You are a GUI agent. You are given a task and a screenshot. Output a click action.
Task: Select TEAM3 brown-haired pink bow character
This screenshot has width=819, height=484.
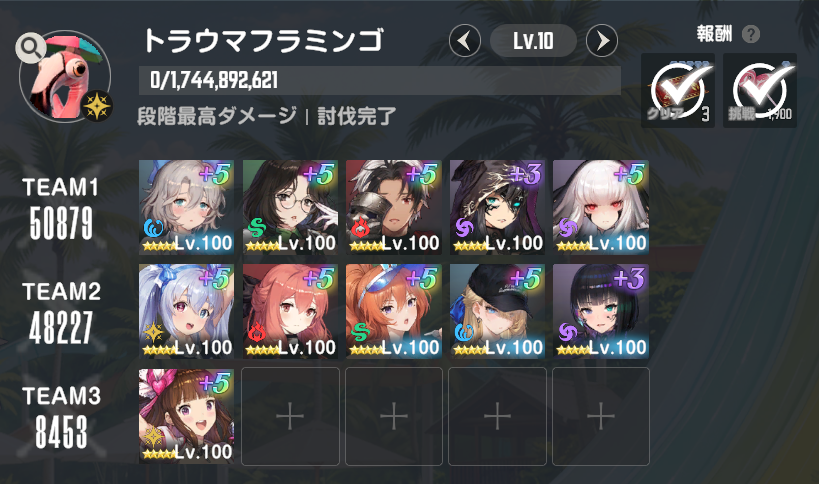(186, 416)
